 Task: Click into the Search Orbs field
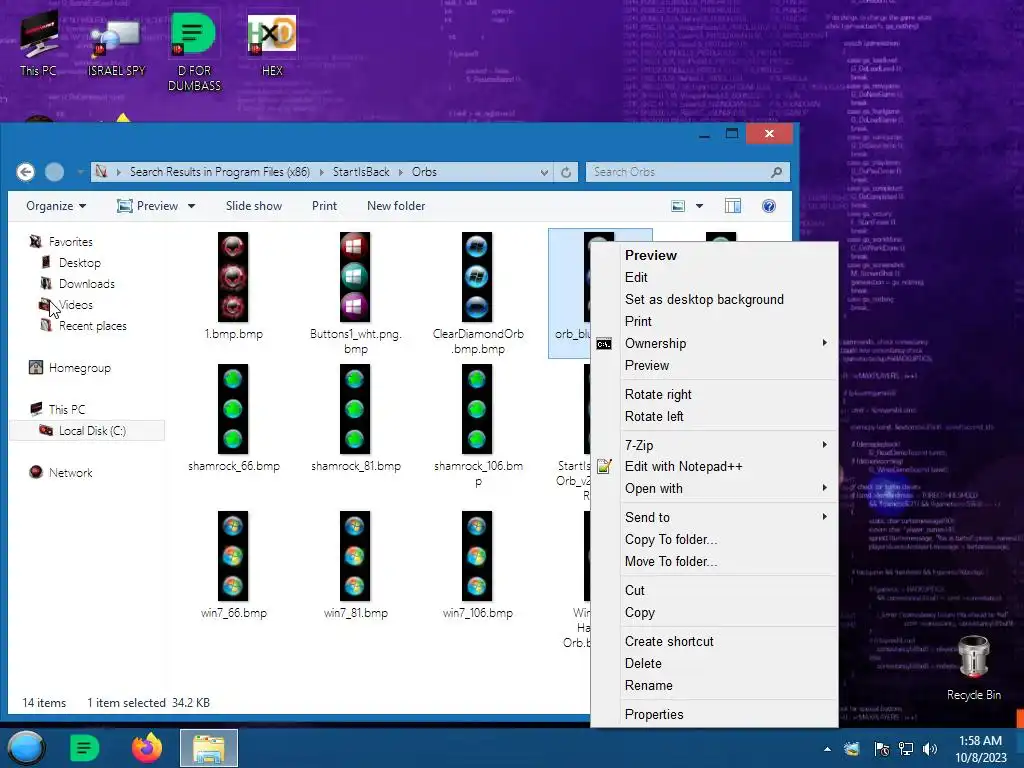(679, 172)
